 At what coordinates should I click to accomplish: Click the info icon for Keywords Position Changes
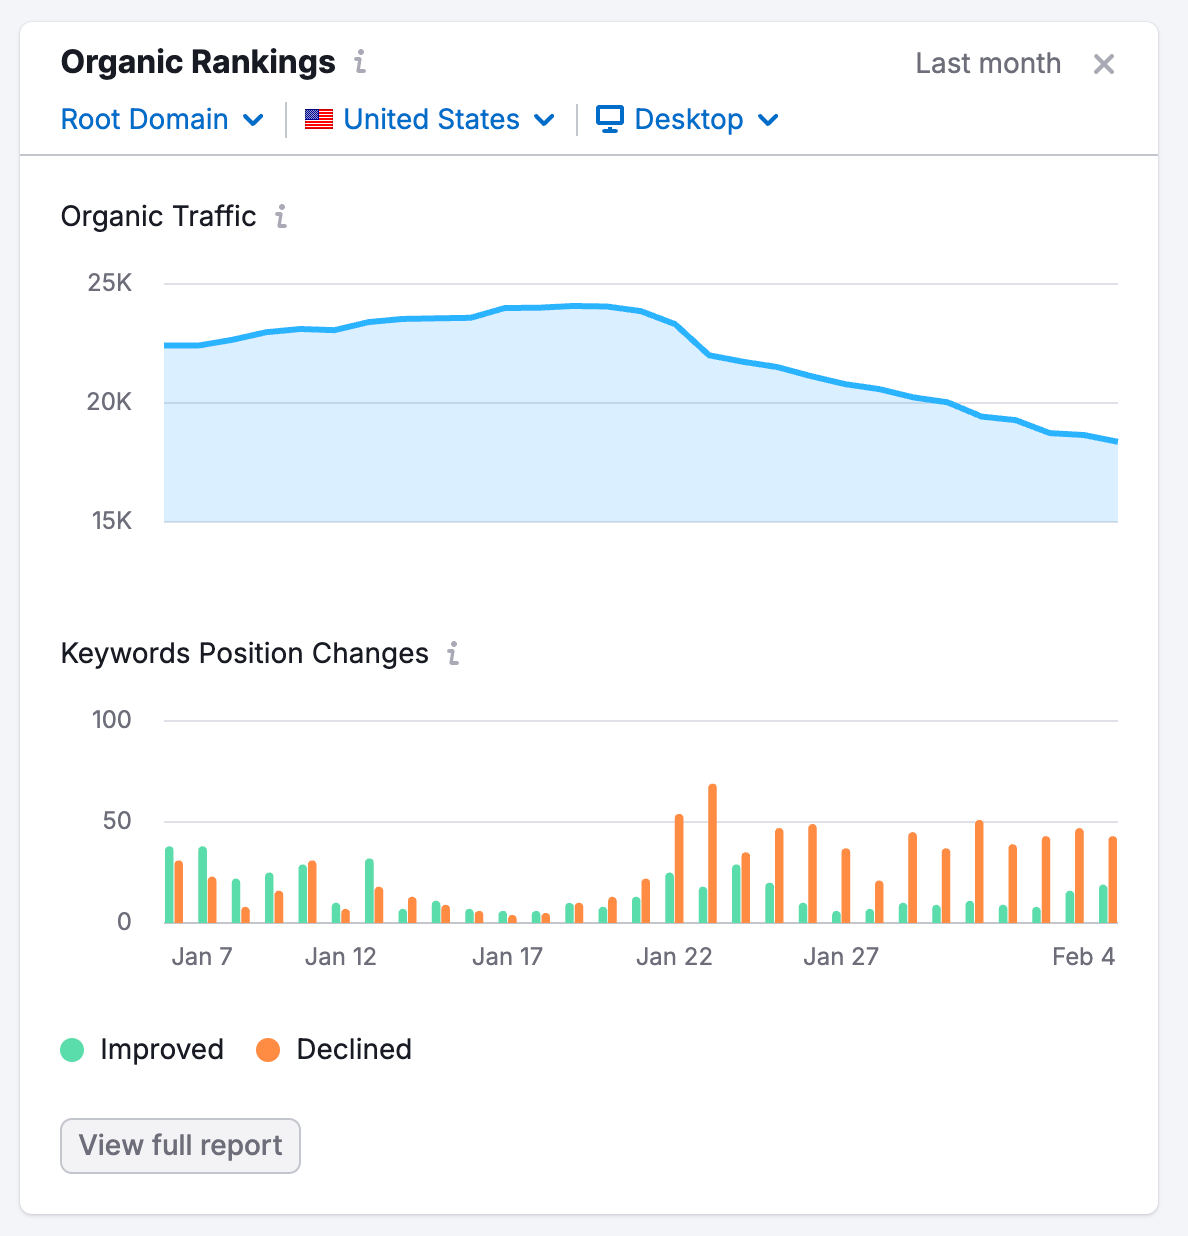pos(453,654)
